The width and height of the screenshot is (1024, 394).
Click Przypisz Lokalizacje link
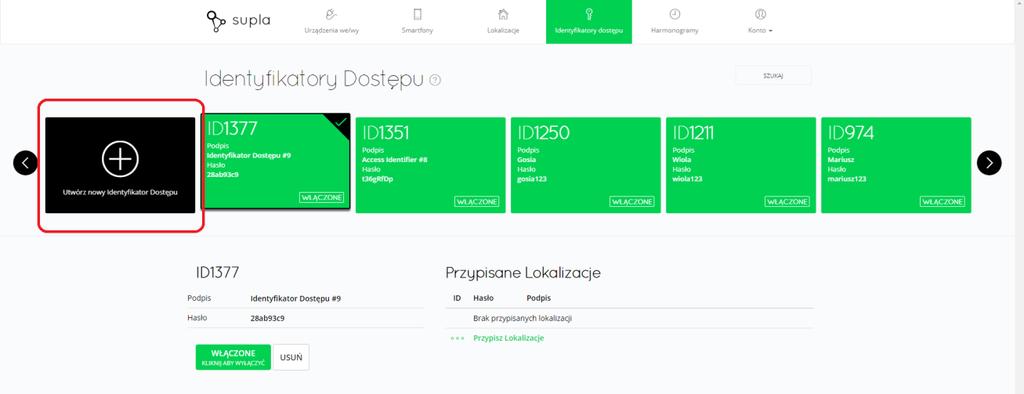click(x=508, y=338)
